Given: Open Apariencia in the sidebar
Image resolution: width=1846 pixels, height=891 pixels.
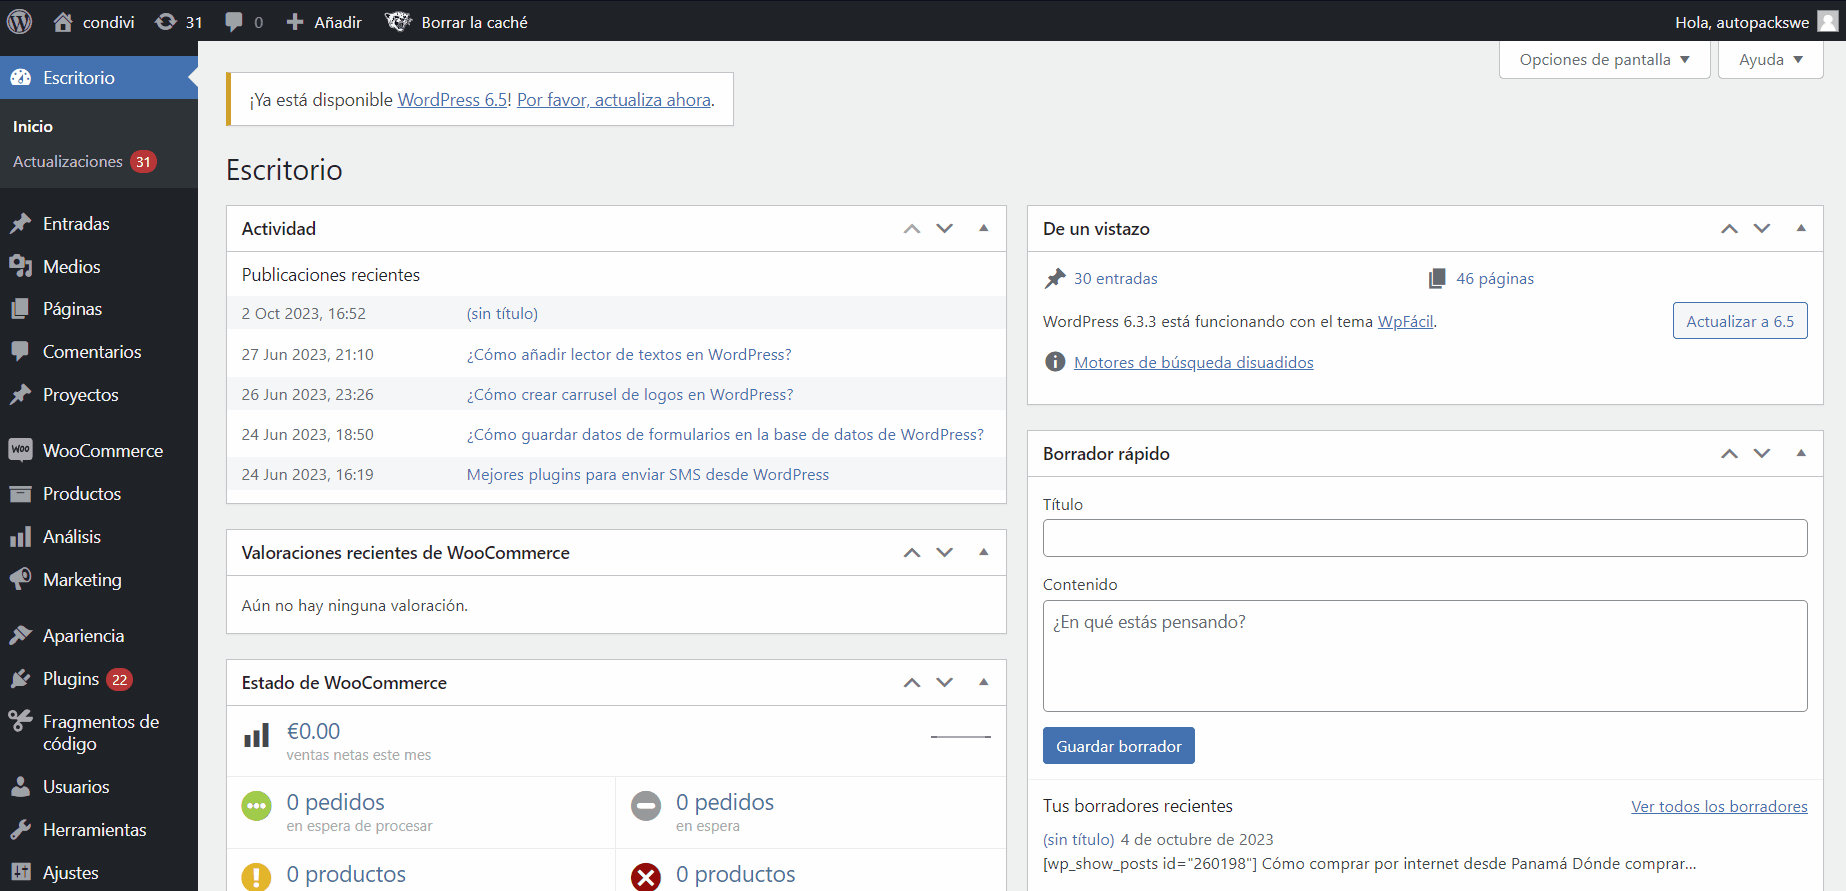Looking at the screenshot, I should point(83,636).
